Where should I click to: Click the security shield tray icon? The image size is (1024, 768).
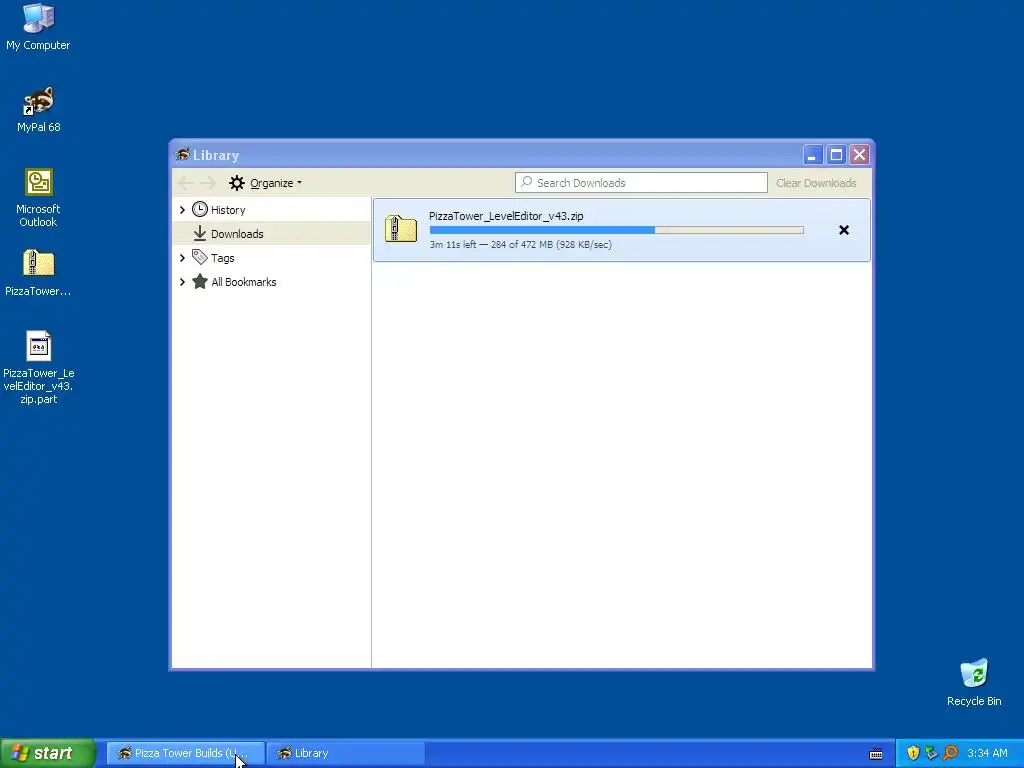coord(913,753)
